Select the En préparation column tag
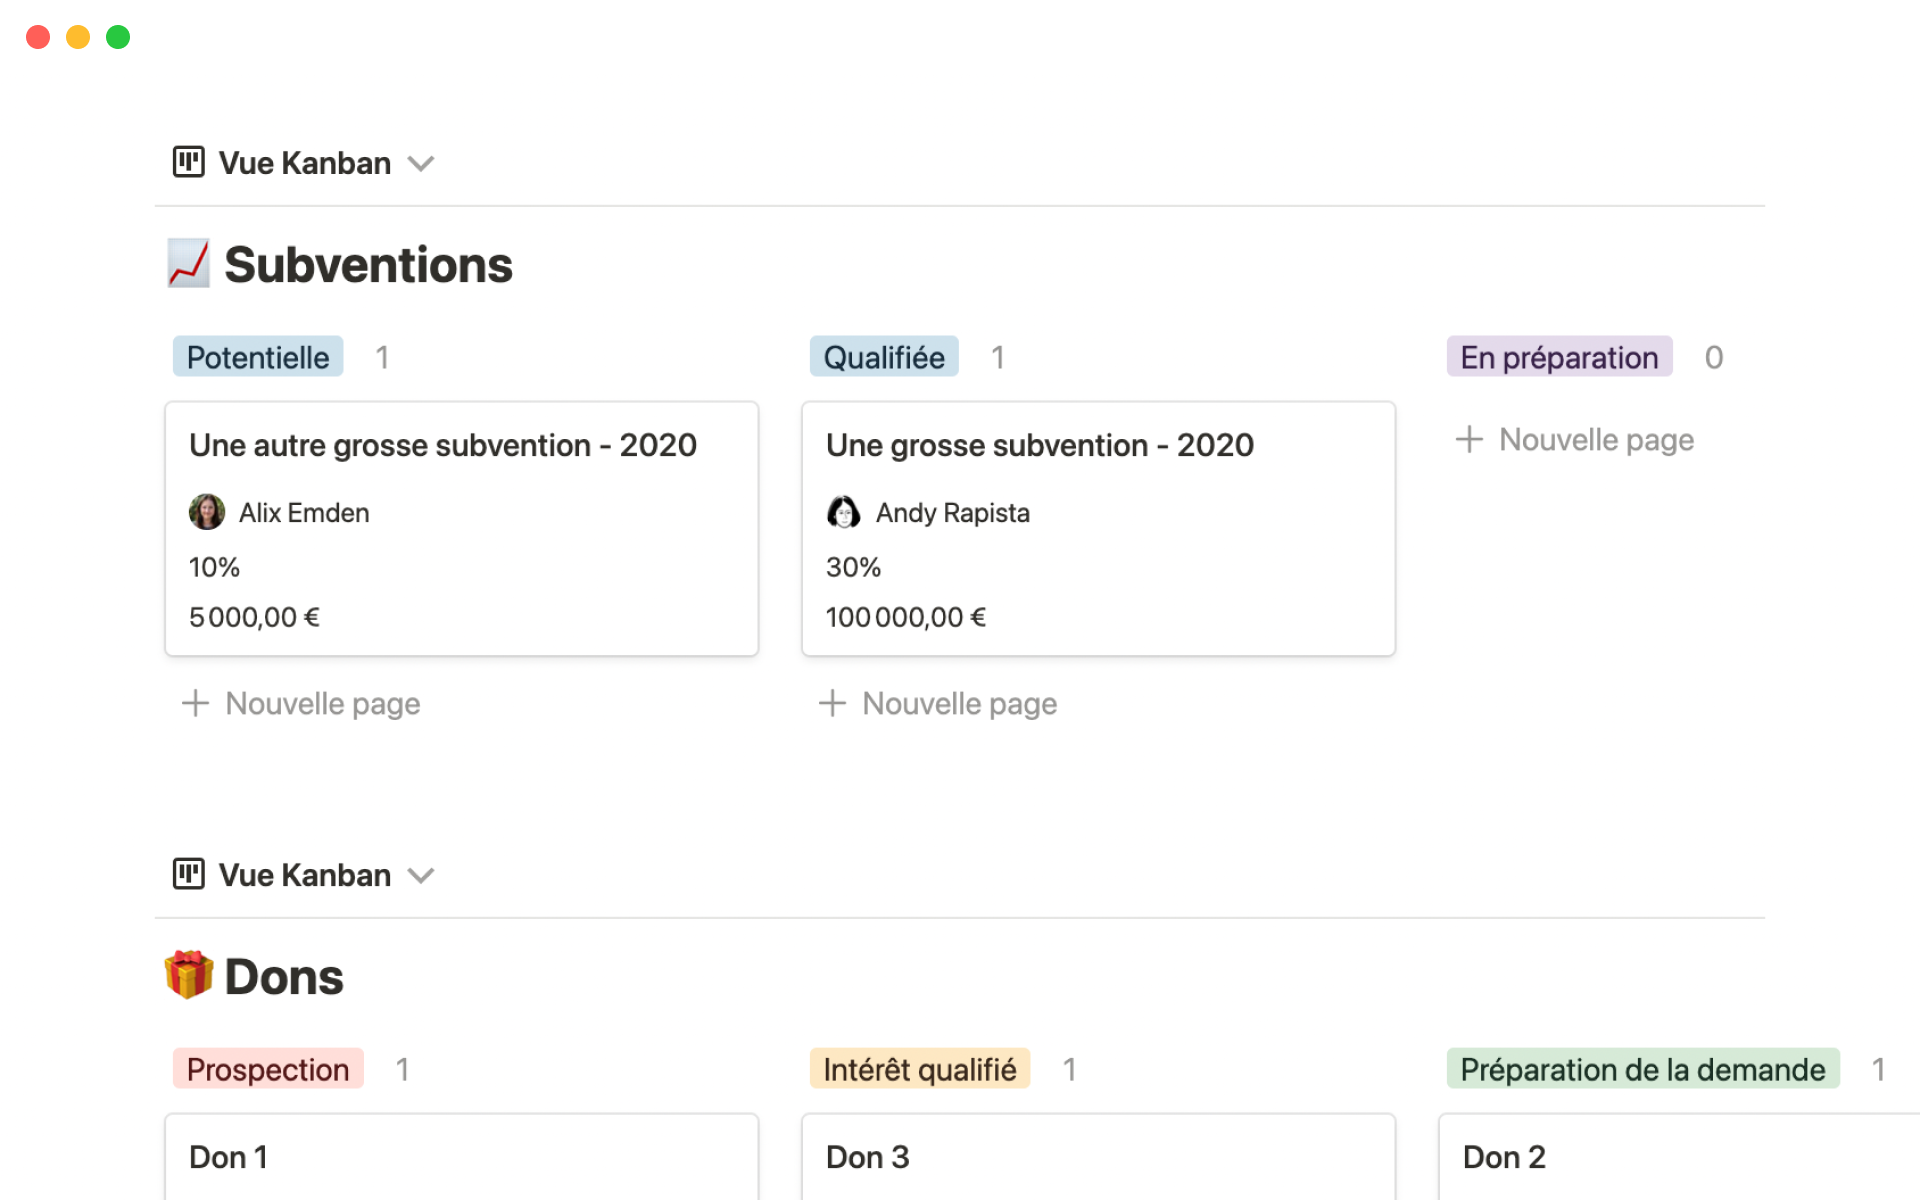The width and height of the screenshot is (1920, 1200). coord(1558,357)
